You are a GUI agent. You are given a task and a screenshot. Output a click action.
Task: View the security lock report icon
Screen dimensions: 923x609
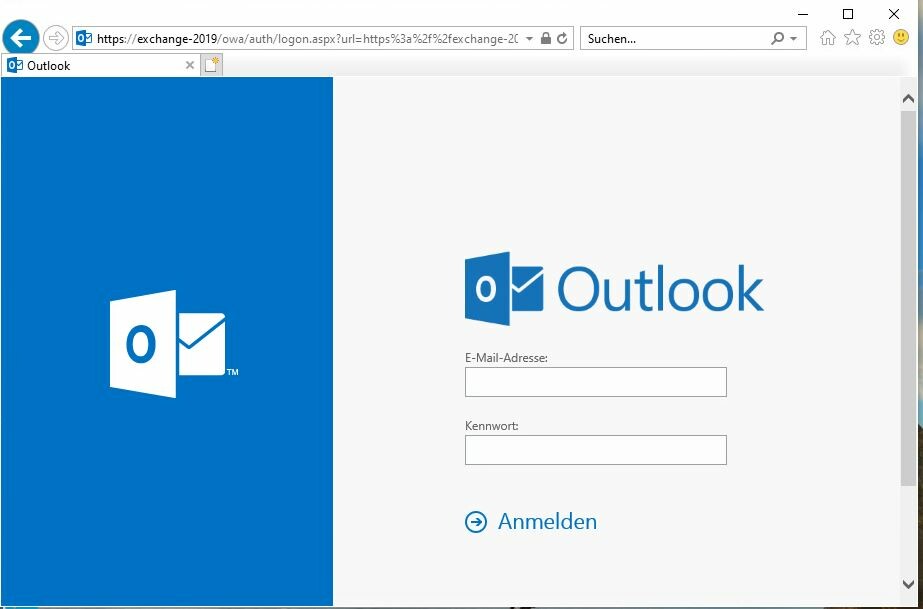pos(546,39)
